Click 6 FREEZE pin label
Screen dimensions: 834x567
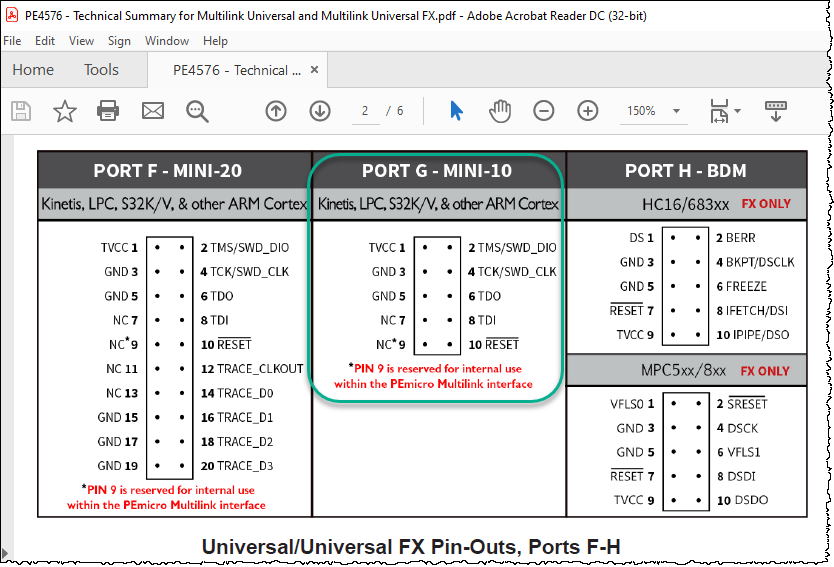point(741,287)
